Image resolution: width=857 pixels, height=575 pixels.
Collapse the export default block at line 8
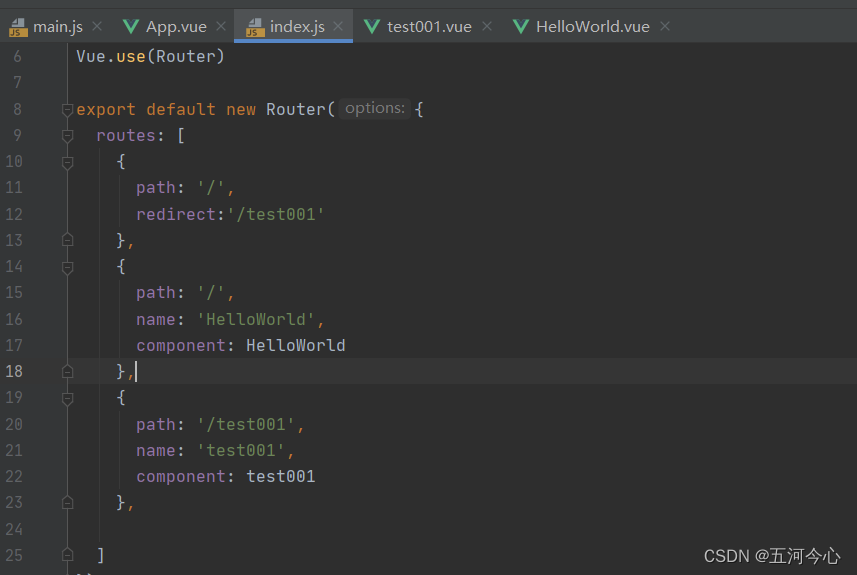(x=67, y=110)
